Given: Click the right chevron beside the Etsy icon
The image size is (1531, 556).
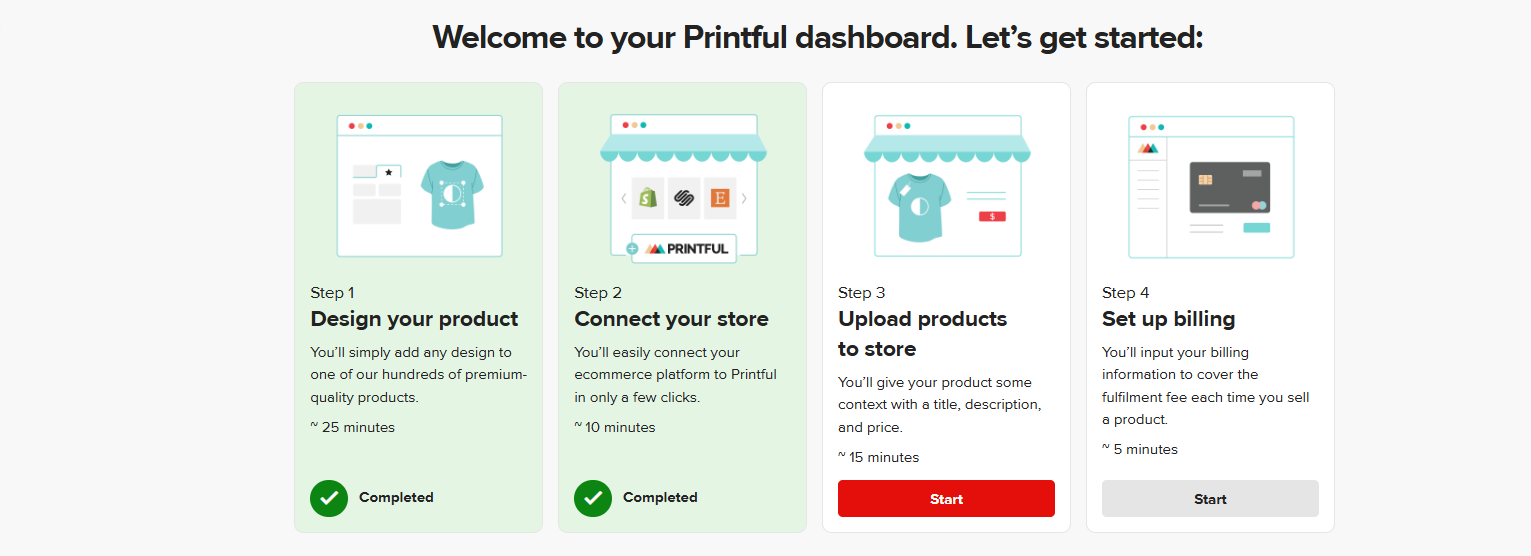Looking at the screenshot, I should click(744, 198).
